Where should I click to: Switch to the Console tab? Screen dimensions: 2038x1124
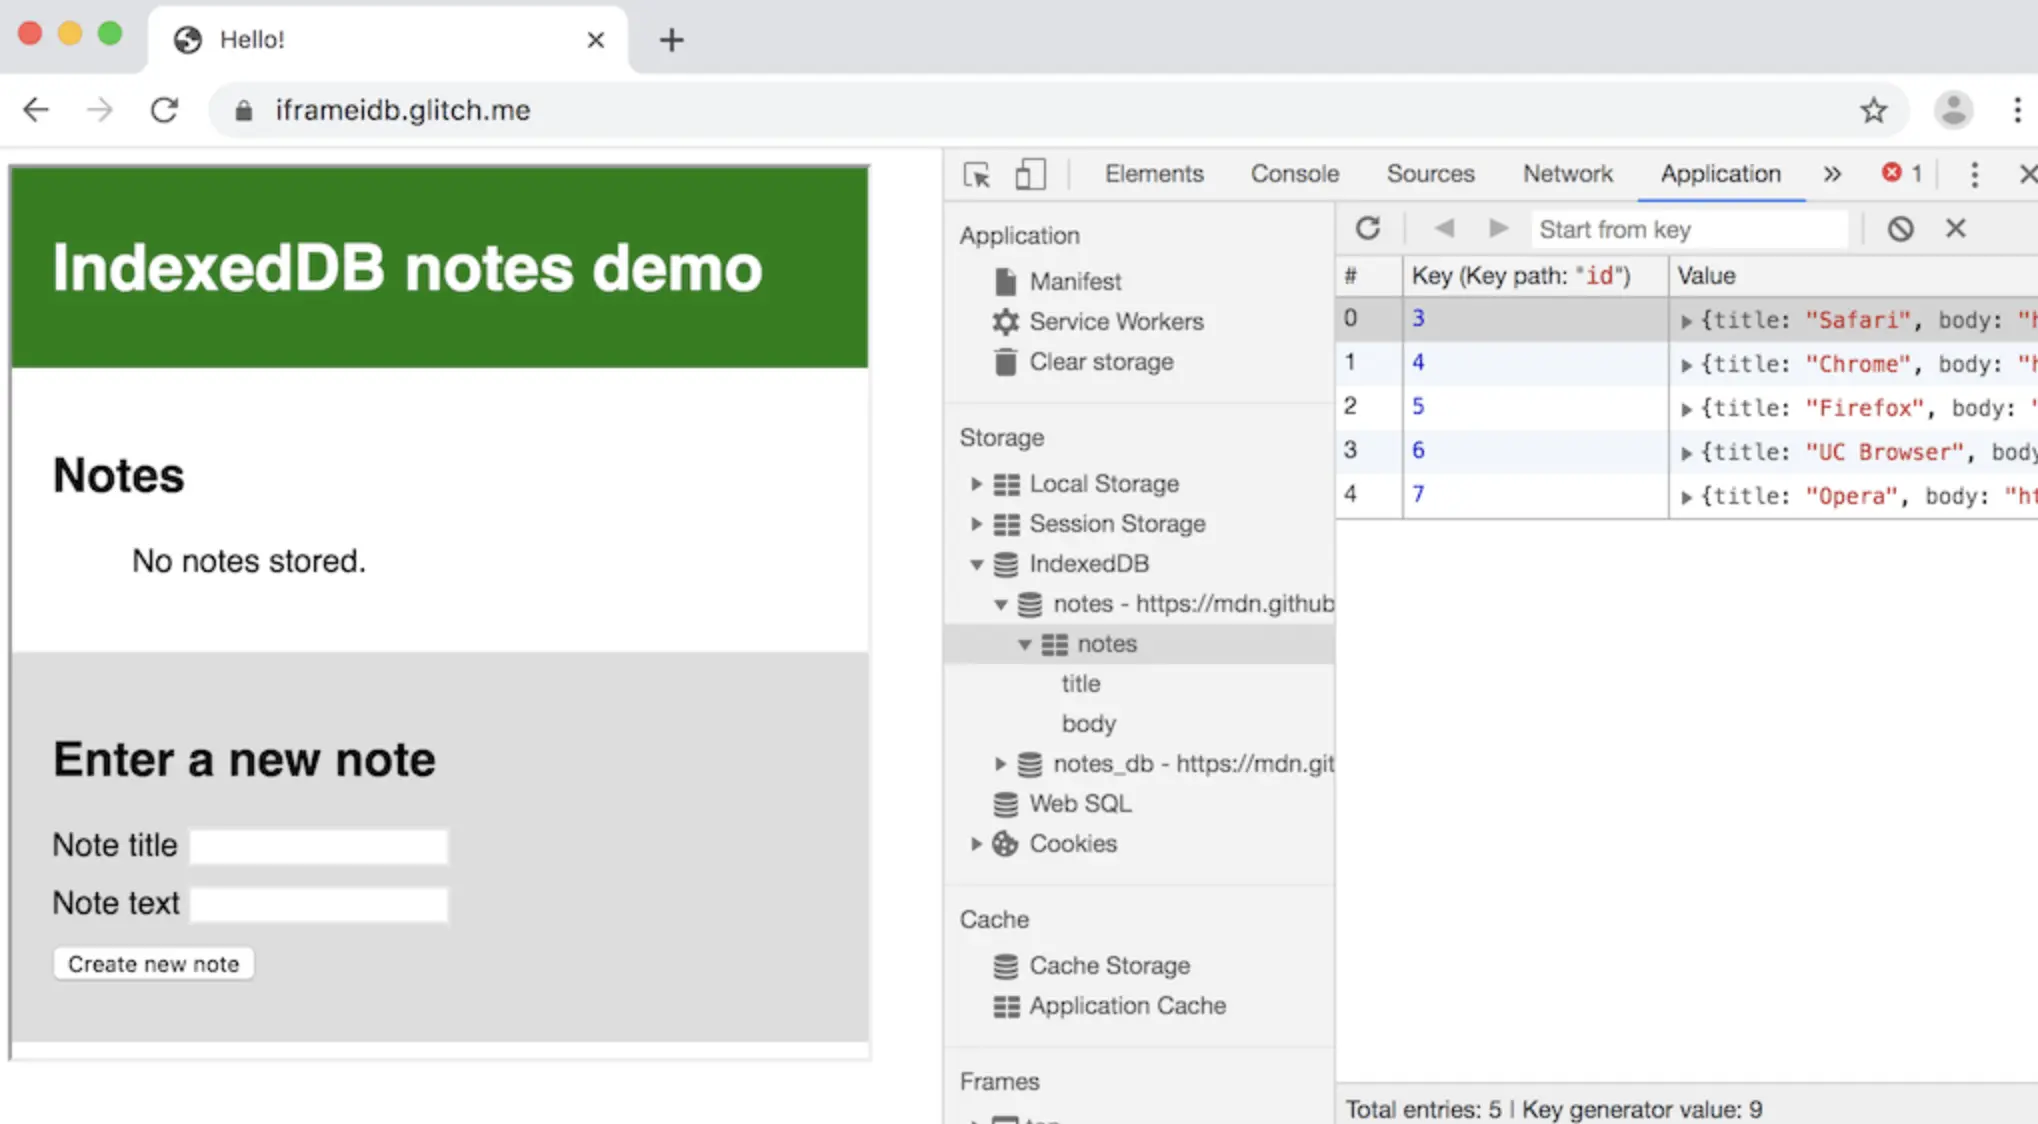point(1294,174)
